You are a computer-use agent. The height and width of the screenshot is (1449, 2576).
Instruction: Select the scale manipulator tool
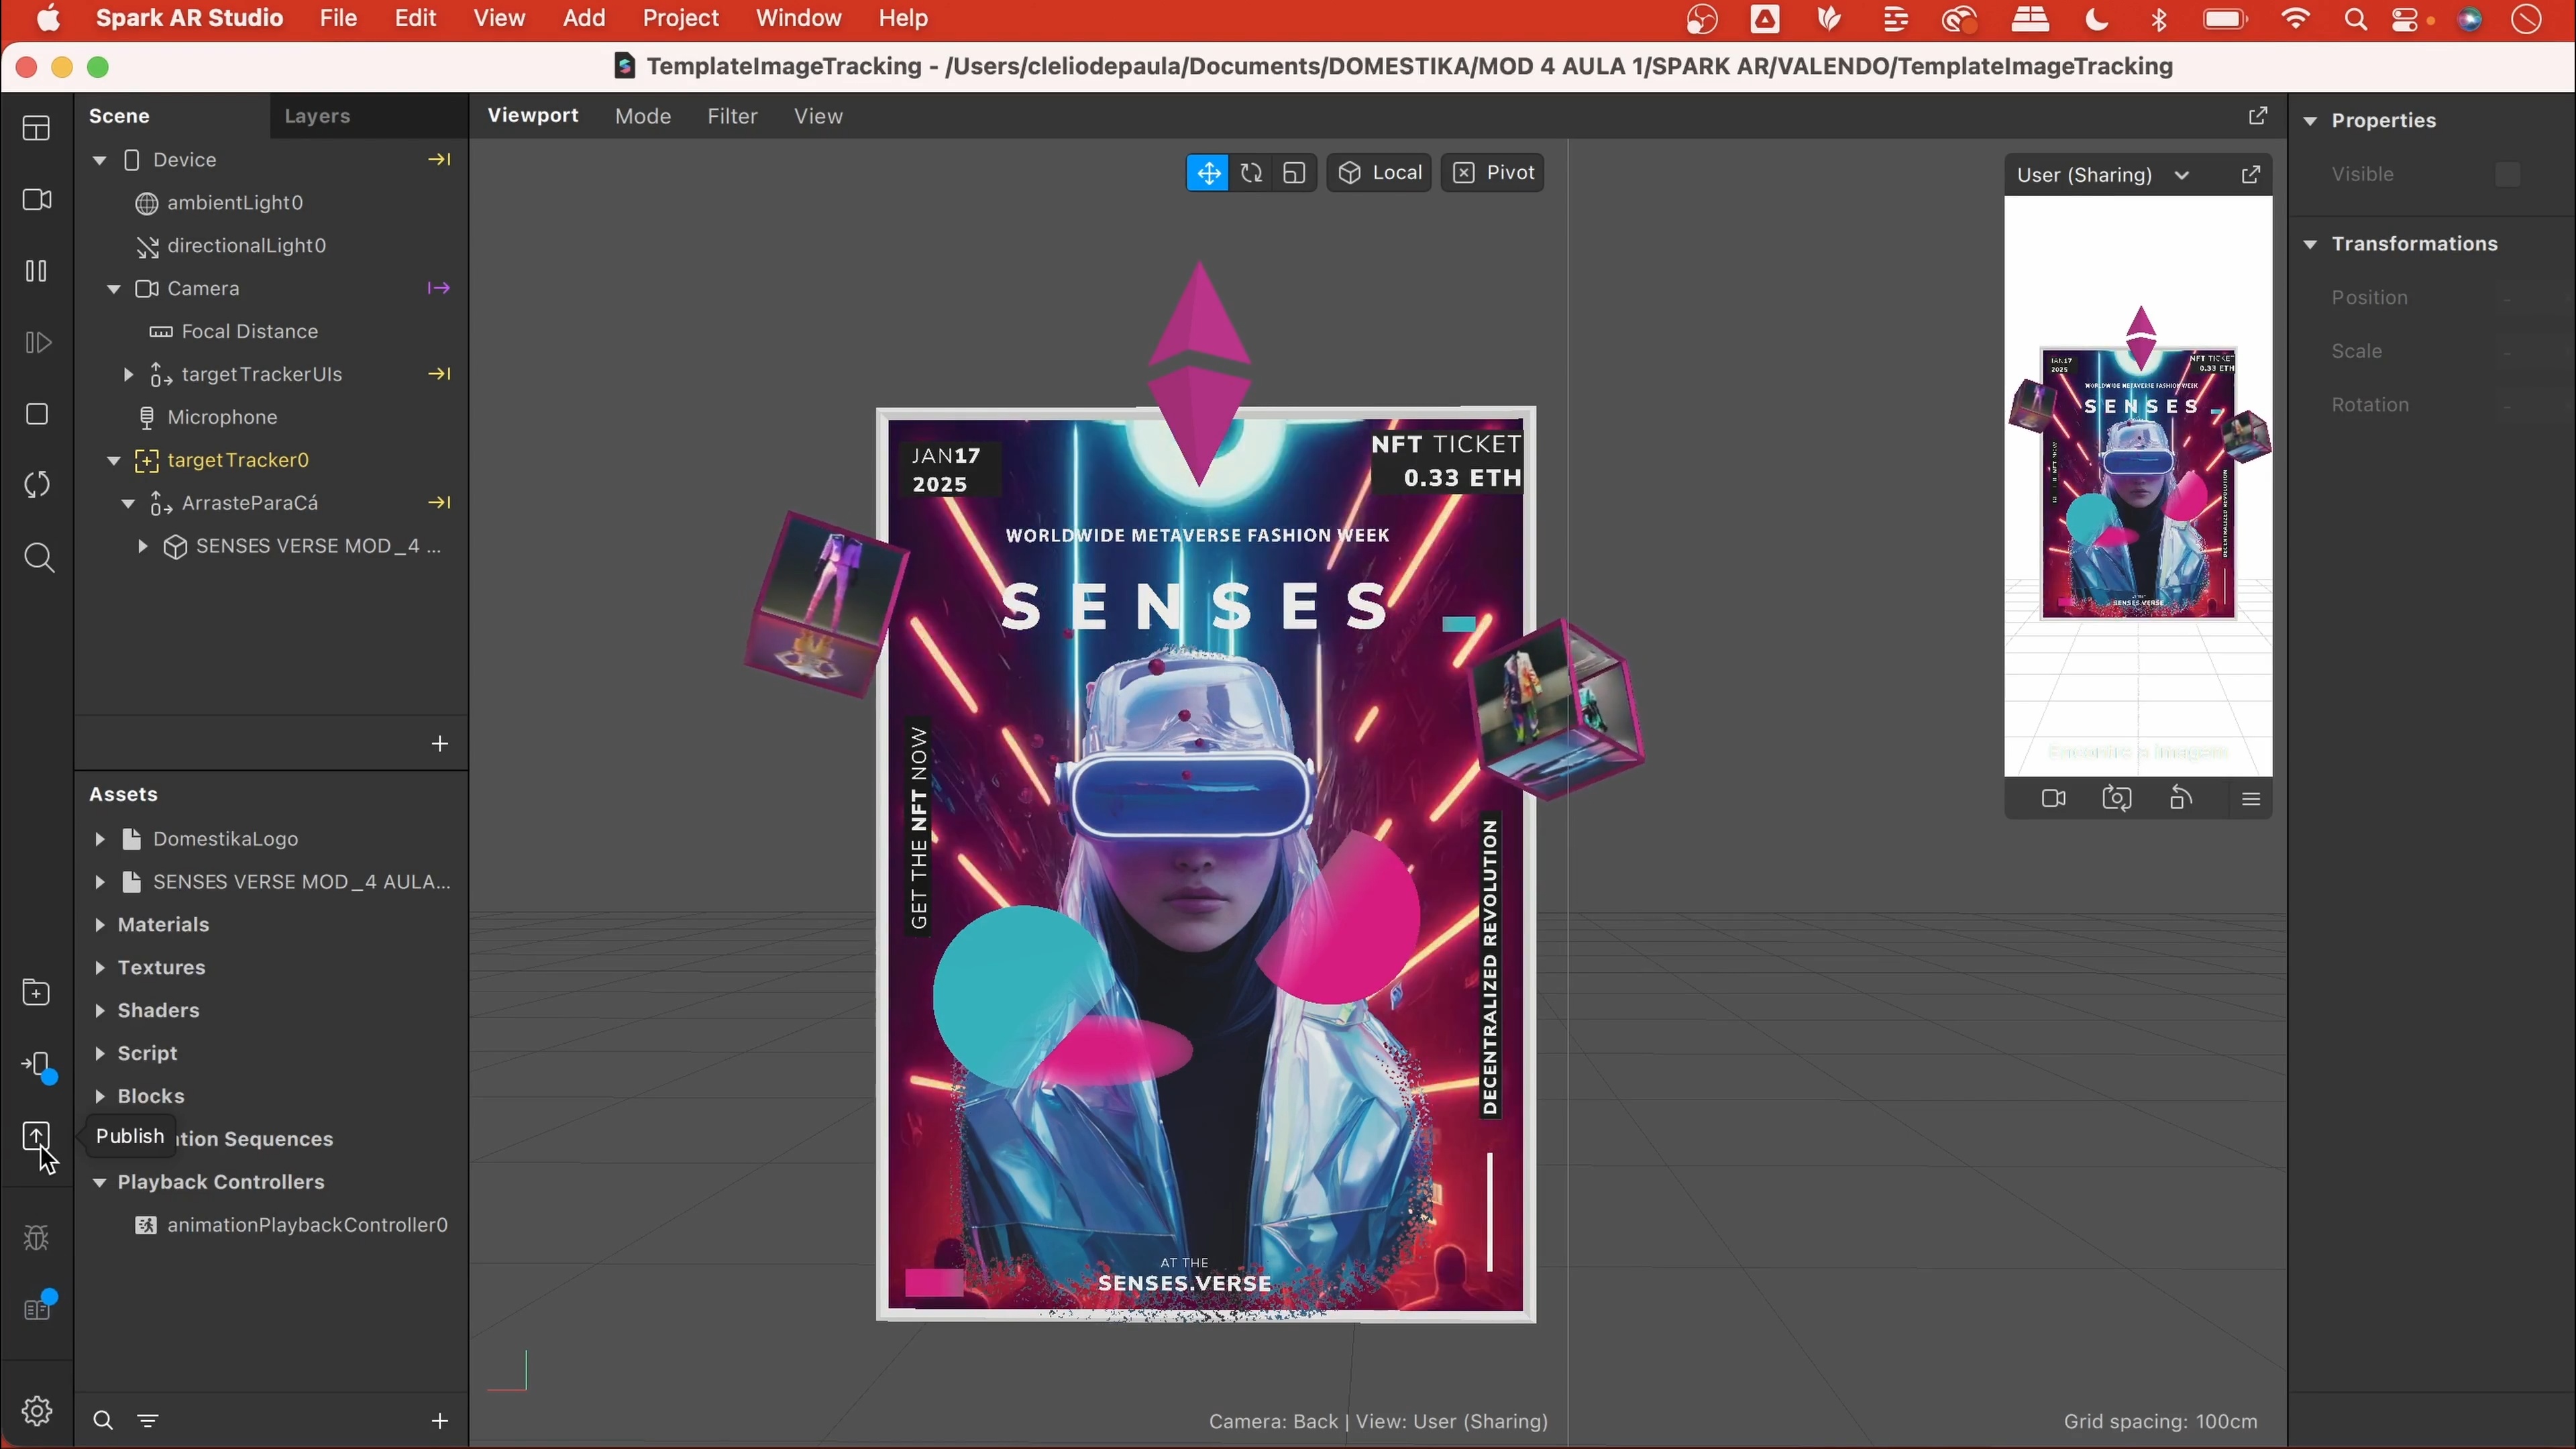coord(1294,173)
